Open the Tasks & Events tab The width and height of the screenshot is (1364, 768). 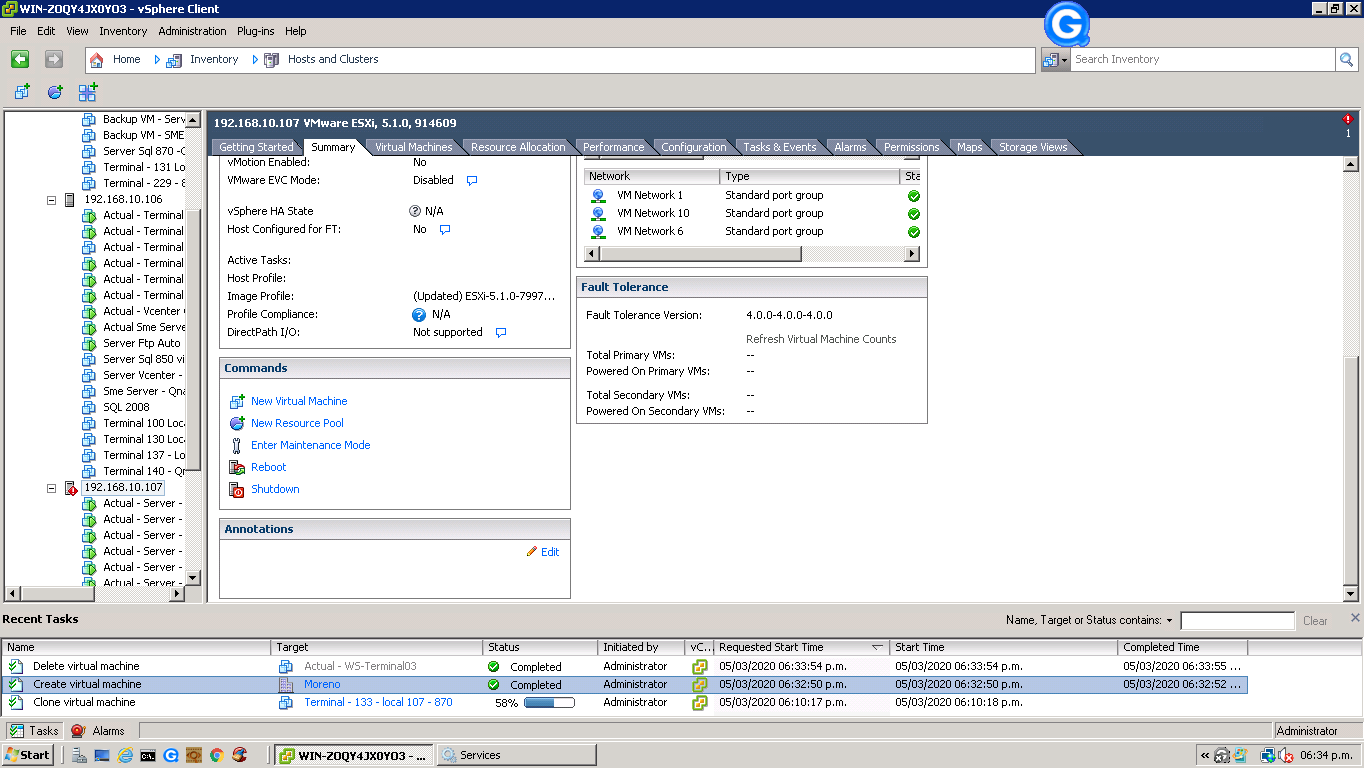coord(779,147)
